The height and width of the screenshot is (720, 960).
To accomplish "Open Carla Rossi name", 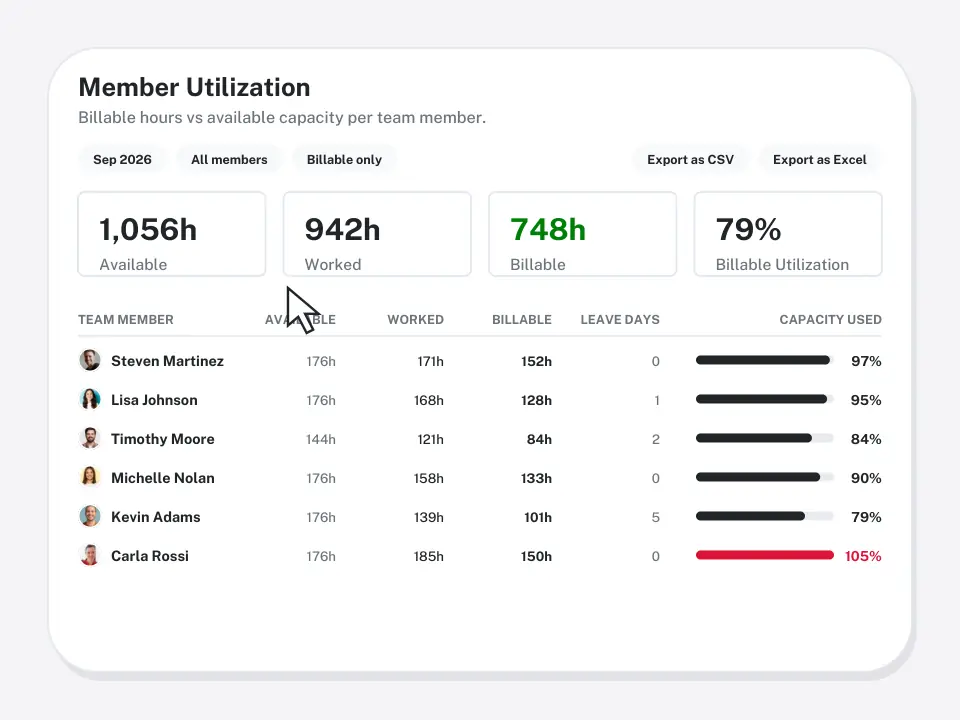I will click(x=150, y=556).
